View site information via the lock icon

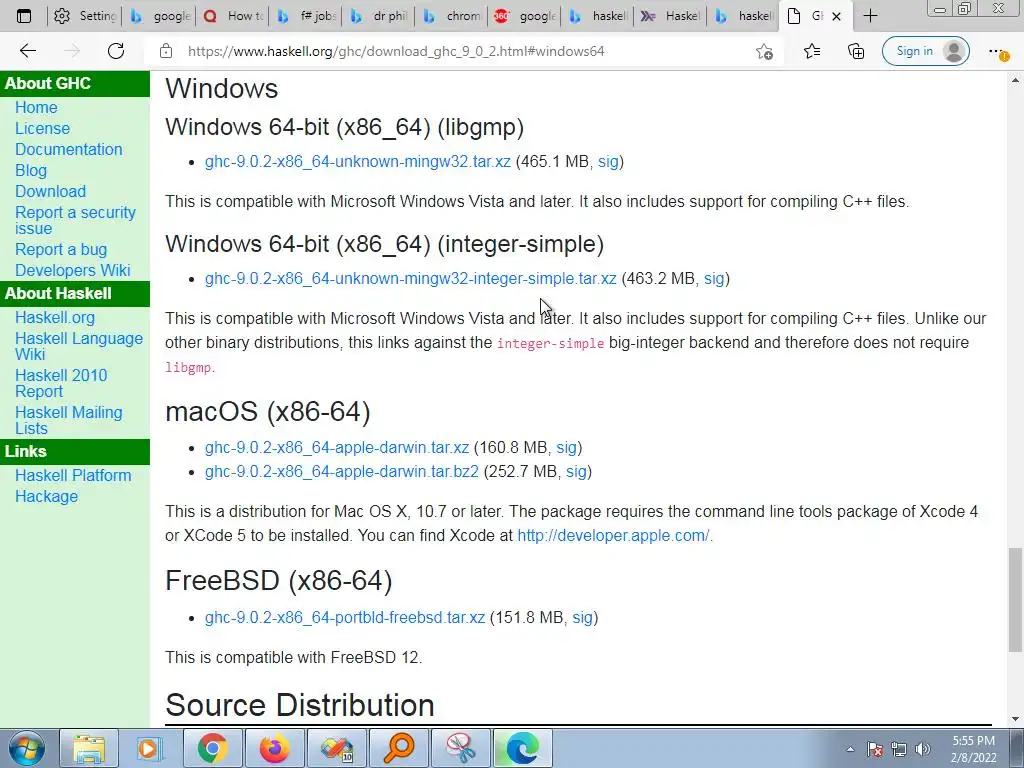click(x=166, y=51)
